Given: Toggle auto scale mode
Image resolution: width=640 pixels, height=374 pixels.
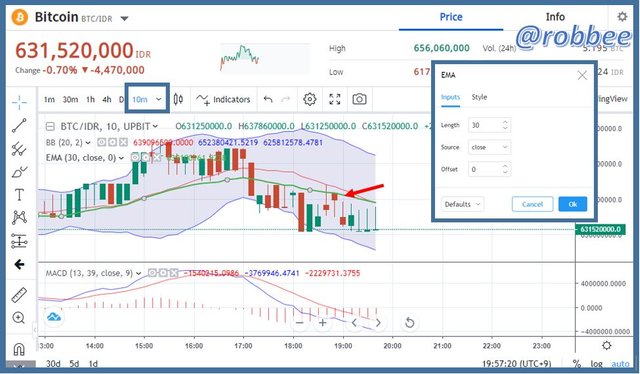Looking at the screenshot, I should coord(620,363).
